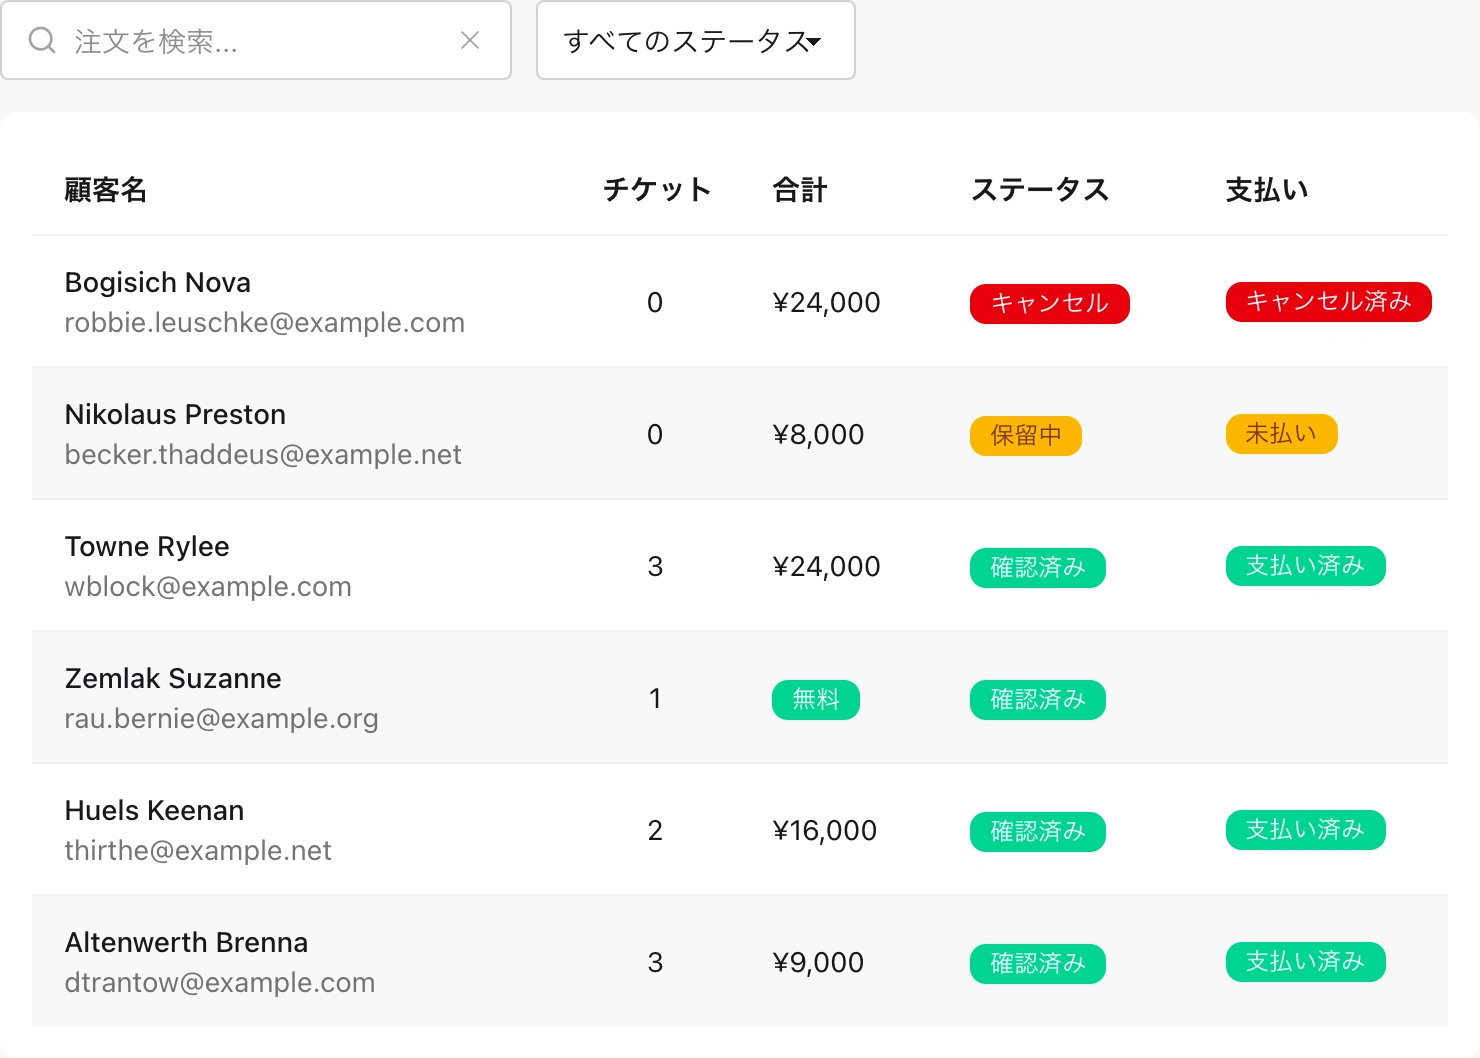Viewport: 1480px width, 1058px height.
Task: Click Altenwerth Brenna's 確認済み status badge
Action: (x=1038, y=964)
